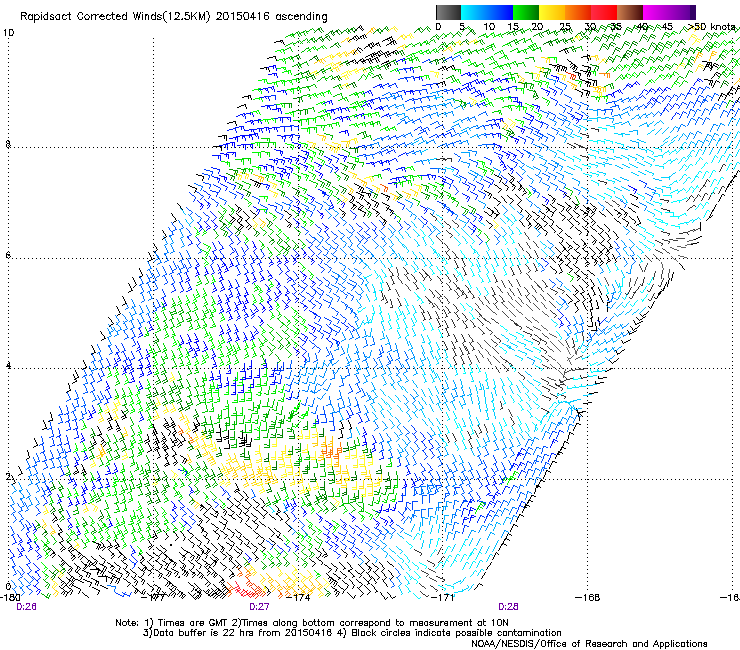Click the '45' label under the color scale
The image size is (740, 650).
pos(667,27)
